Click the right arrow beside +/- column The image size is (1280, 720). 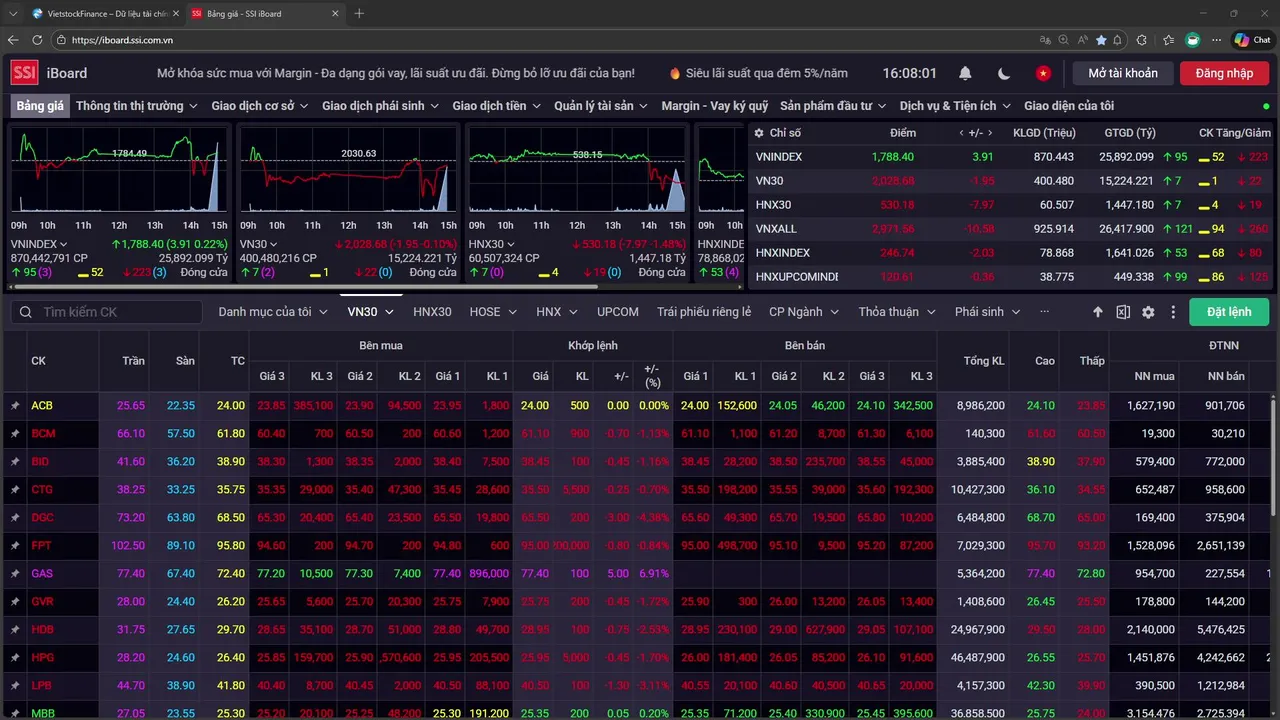point(990,133)
